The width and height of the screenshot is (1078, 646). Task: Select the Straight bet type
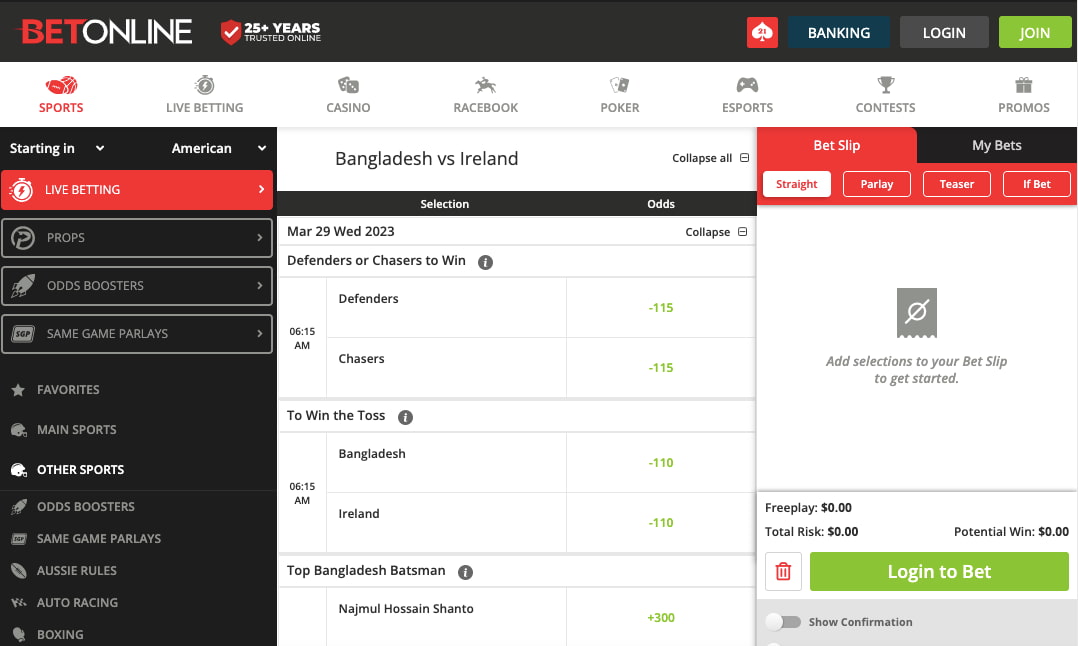797,184
